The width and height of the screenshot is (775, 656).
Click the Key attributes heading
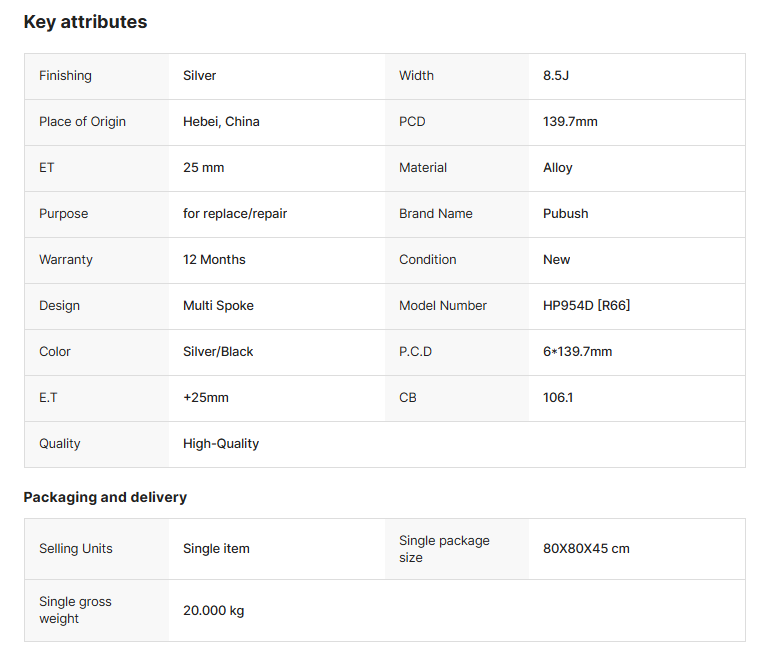pos(85,22)
